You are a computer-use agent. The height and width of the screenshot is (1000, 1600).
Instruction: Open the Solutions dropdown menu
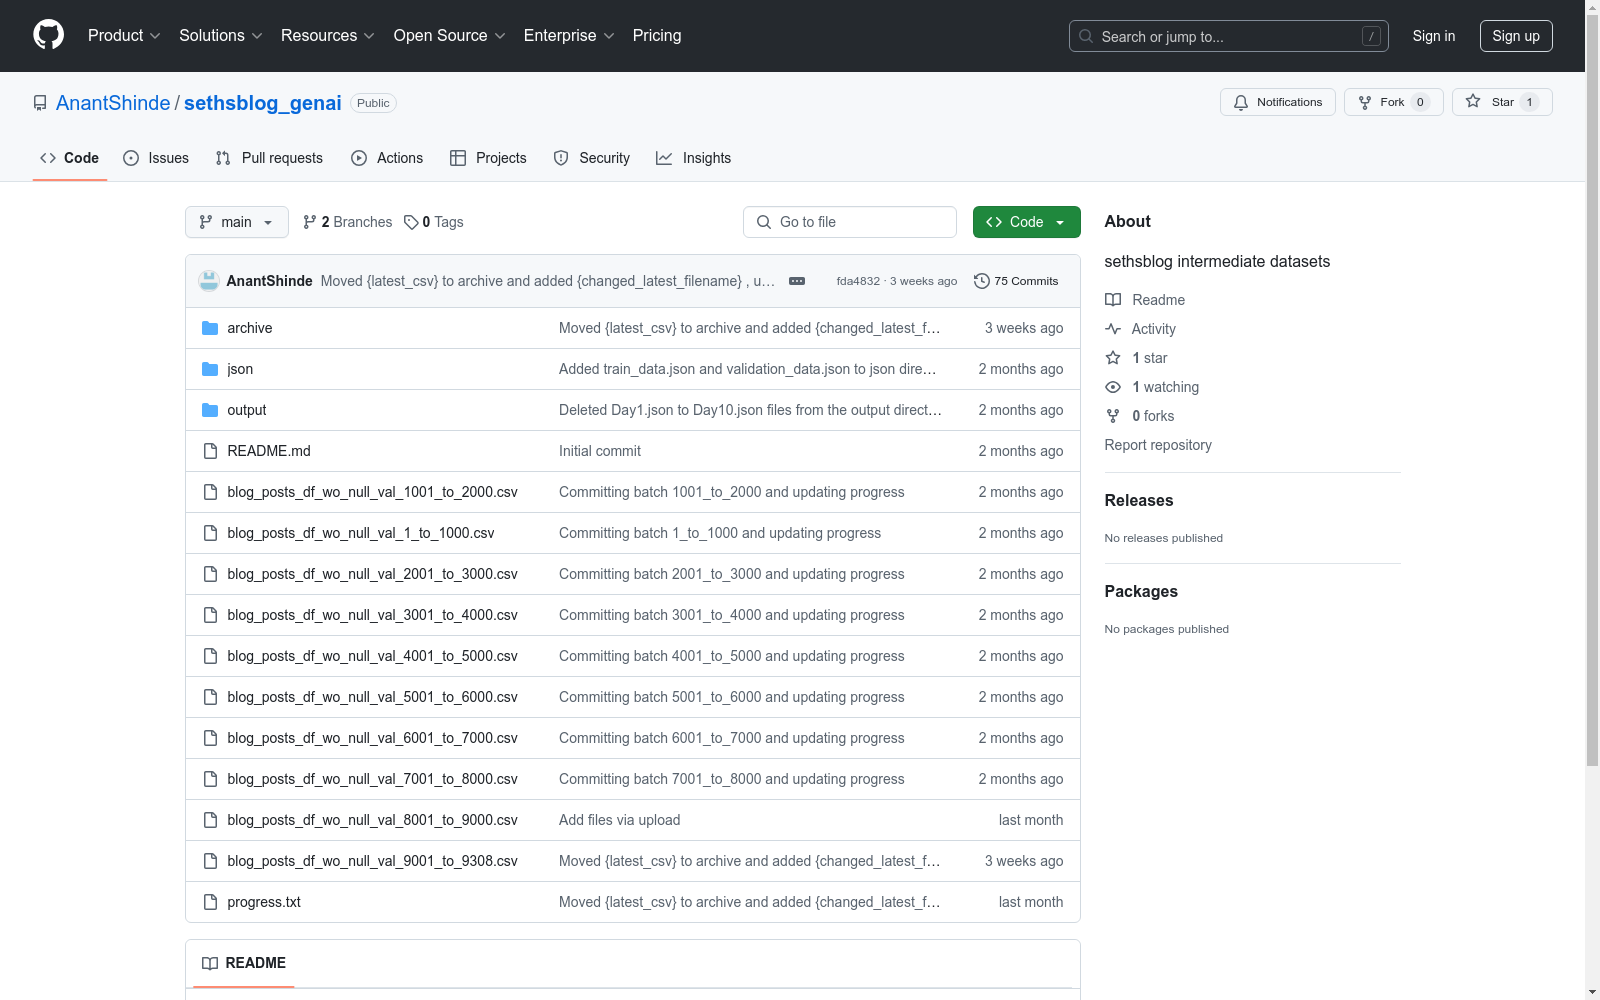tap(220, 35)
